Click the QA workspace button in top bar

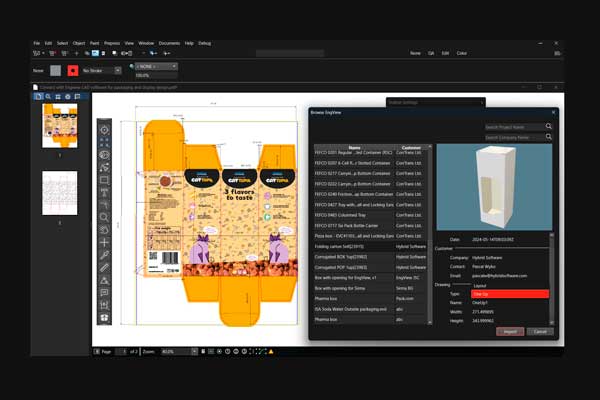431,53
